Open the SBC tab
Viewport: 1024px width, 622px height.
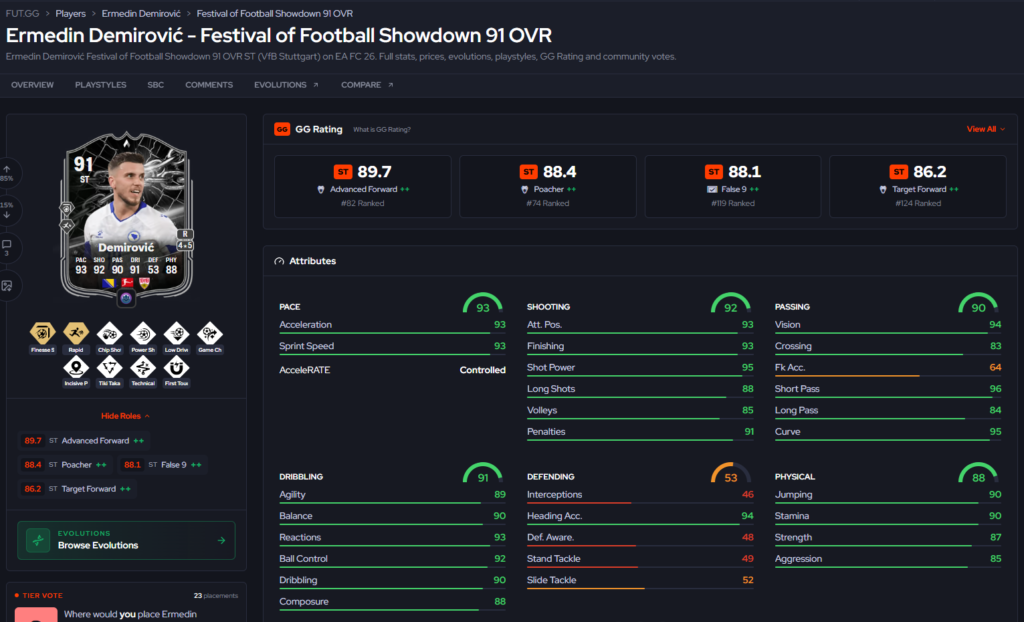pyautogui.click(x=155, y=85)
